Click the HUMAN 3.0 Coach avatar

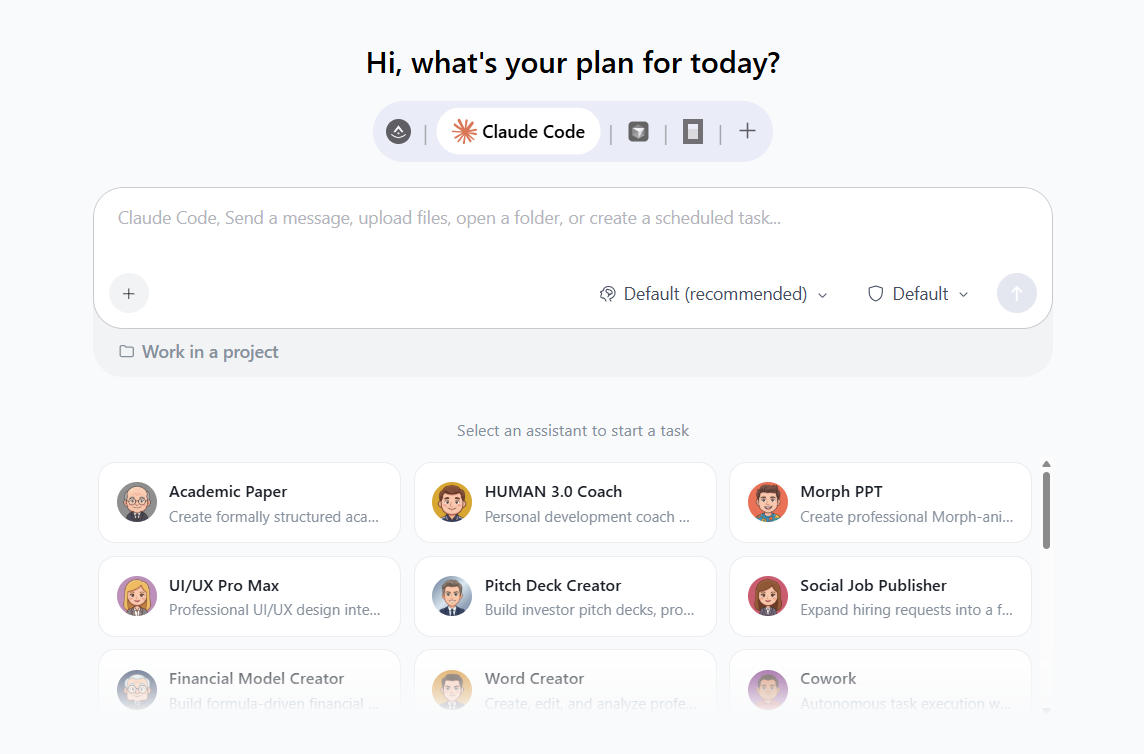pos(452,502)
